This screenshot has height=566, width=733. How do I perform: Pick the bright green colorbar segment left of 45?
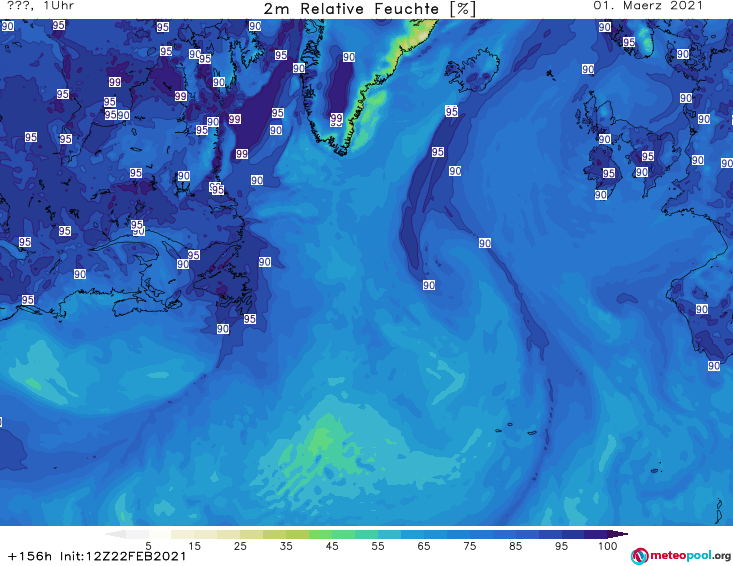[320, 534]
